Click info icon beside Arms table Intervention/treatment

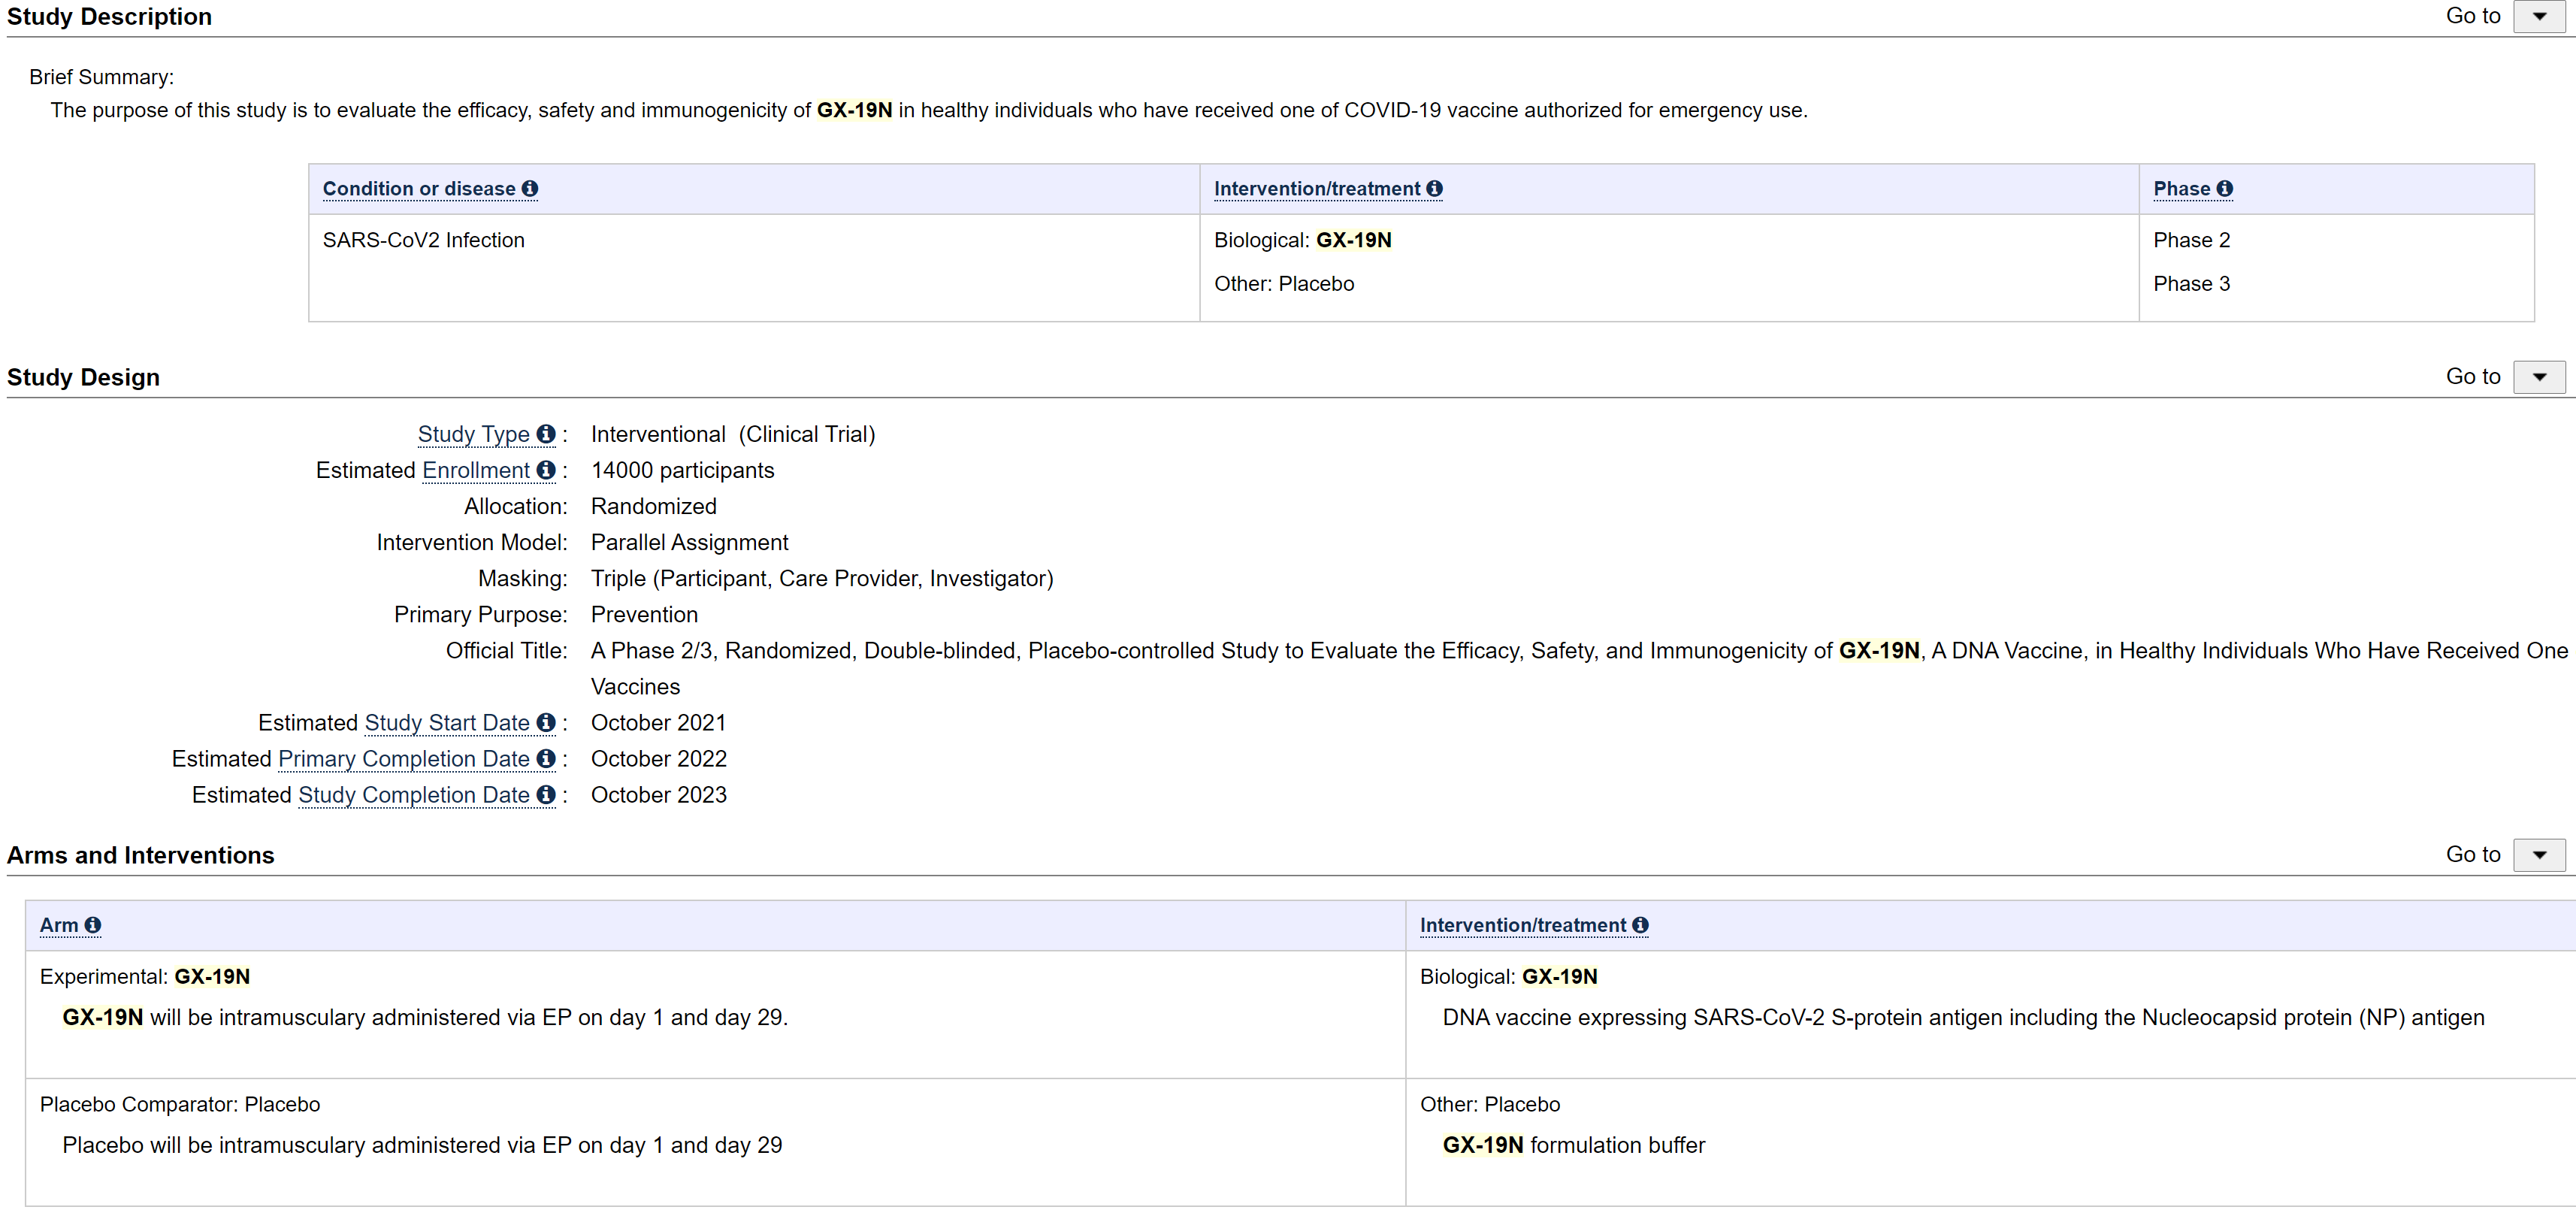tap(1640, 925)
